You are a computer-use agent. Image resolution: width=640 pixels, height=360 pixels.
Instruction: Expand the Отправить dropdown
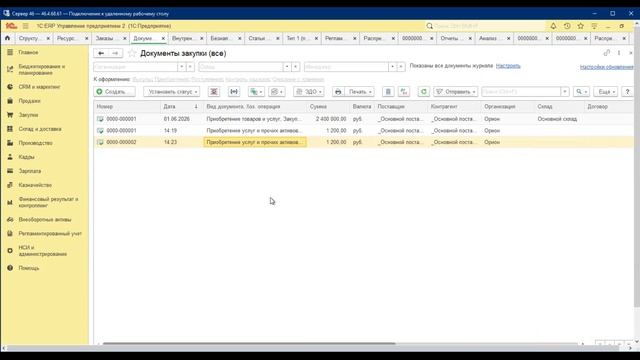[456, 92]
